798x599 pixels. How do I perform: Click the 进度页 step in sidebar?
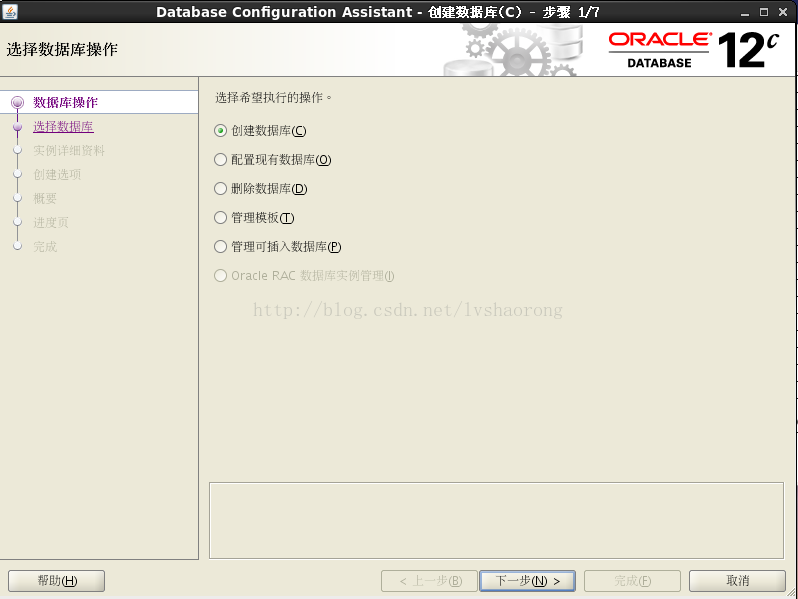(51, 222)
